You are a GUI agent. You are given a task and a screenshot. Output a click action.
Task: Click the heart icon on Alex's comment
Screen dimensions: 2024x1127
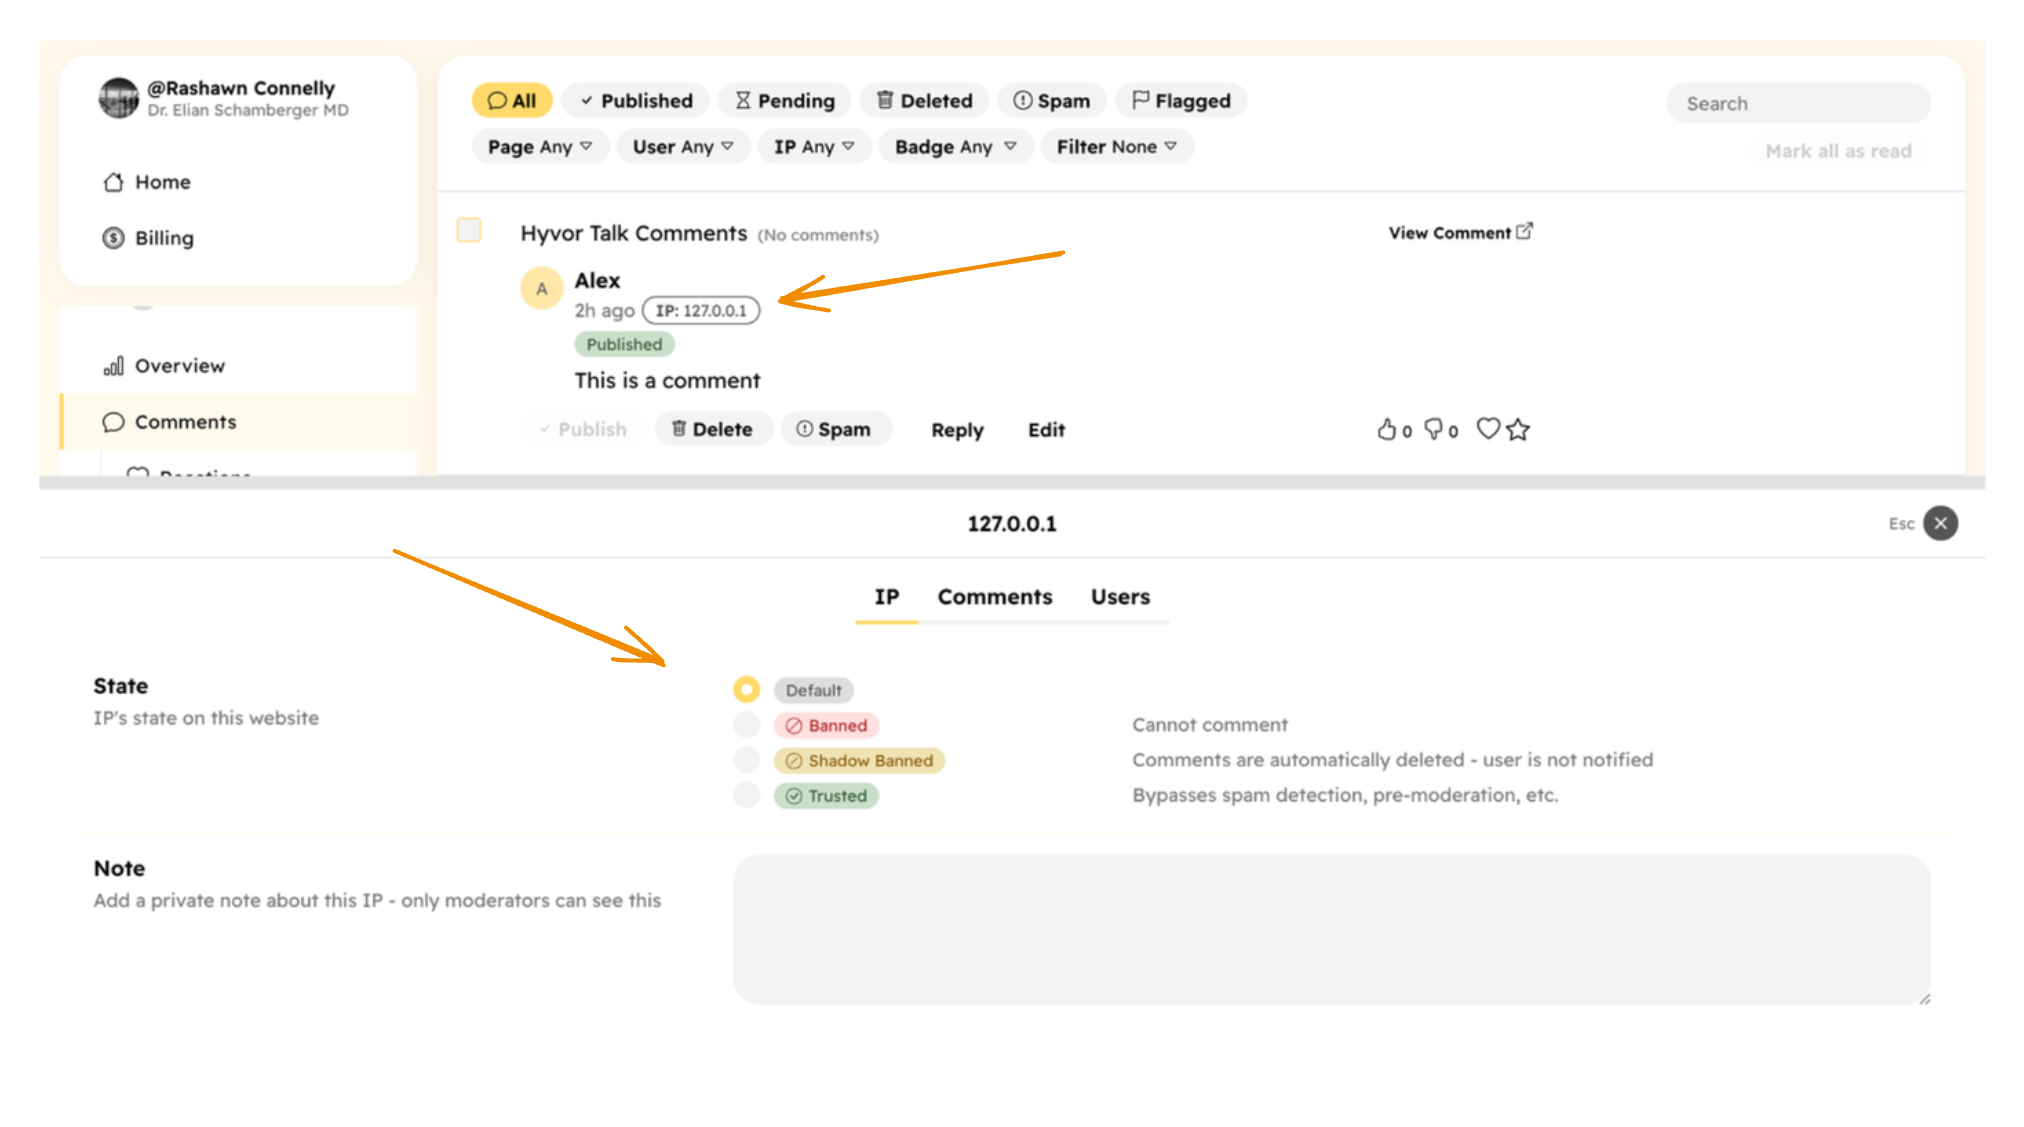pos(1487,428)
